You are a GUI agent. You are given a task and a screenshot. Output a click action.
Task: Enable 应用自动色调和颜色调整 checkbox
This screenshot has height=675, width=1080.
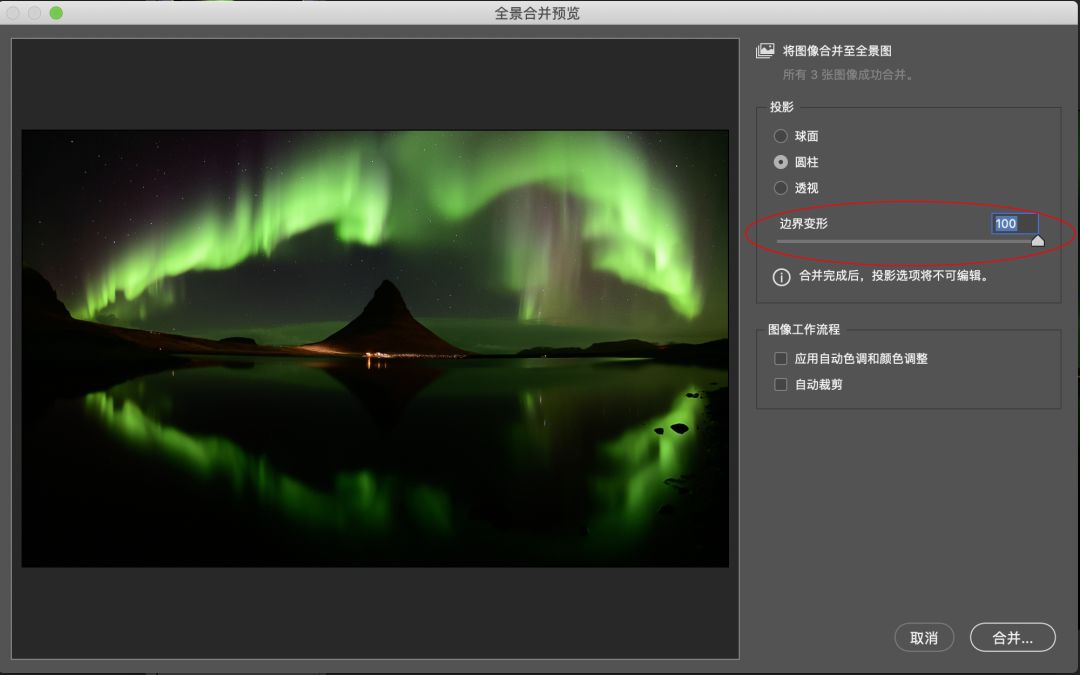point(781,359)
